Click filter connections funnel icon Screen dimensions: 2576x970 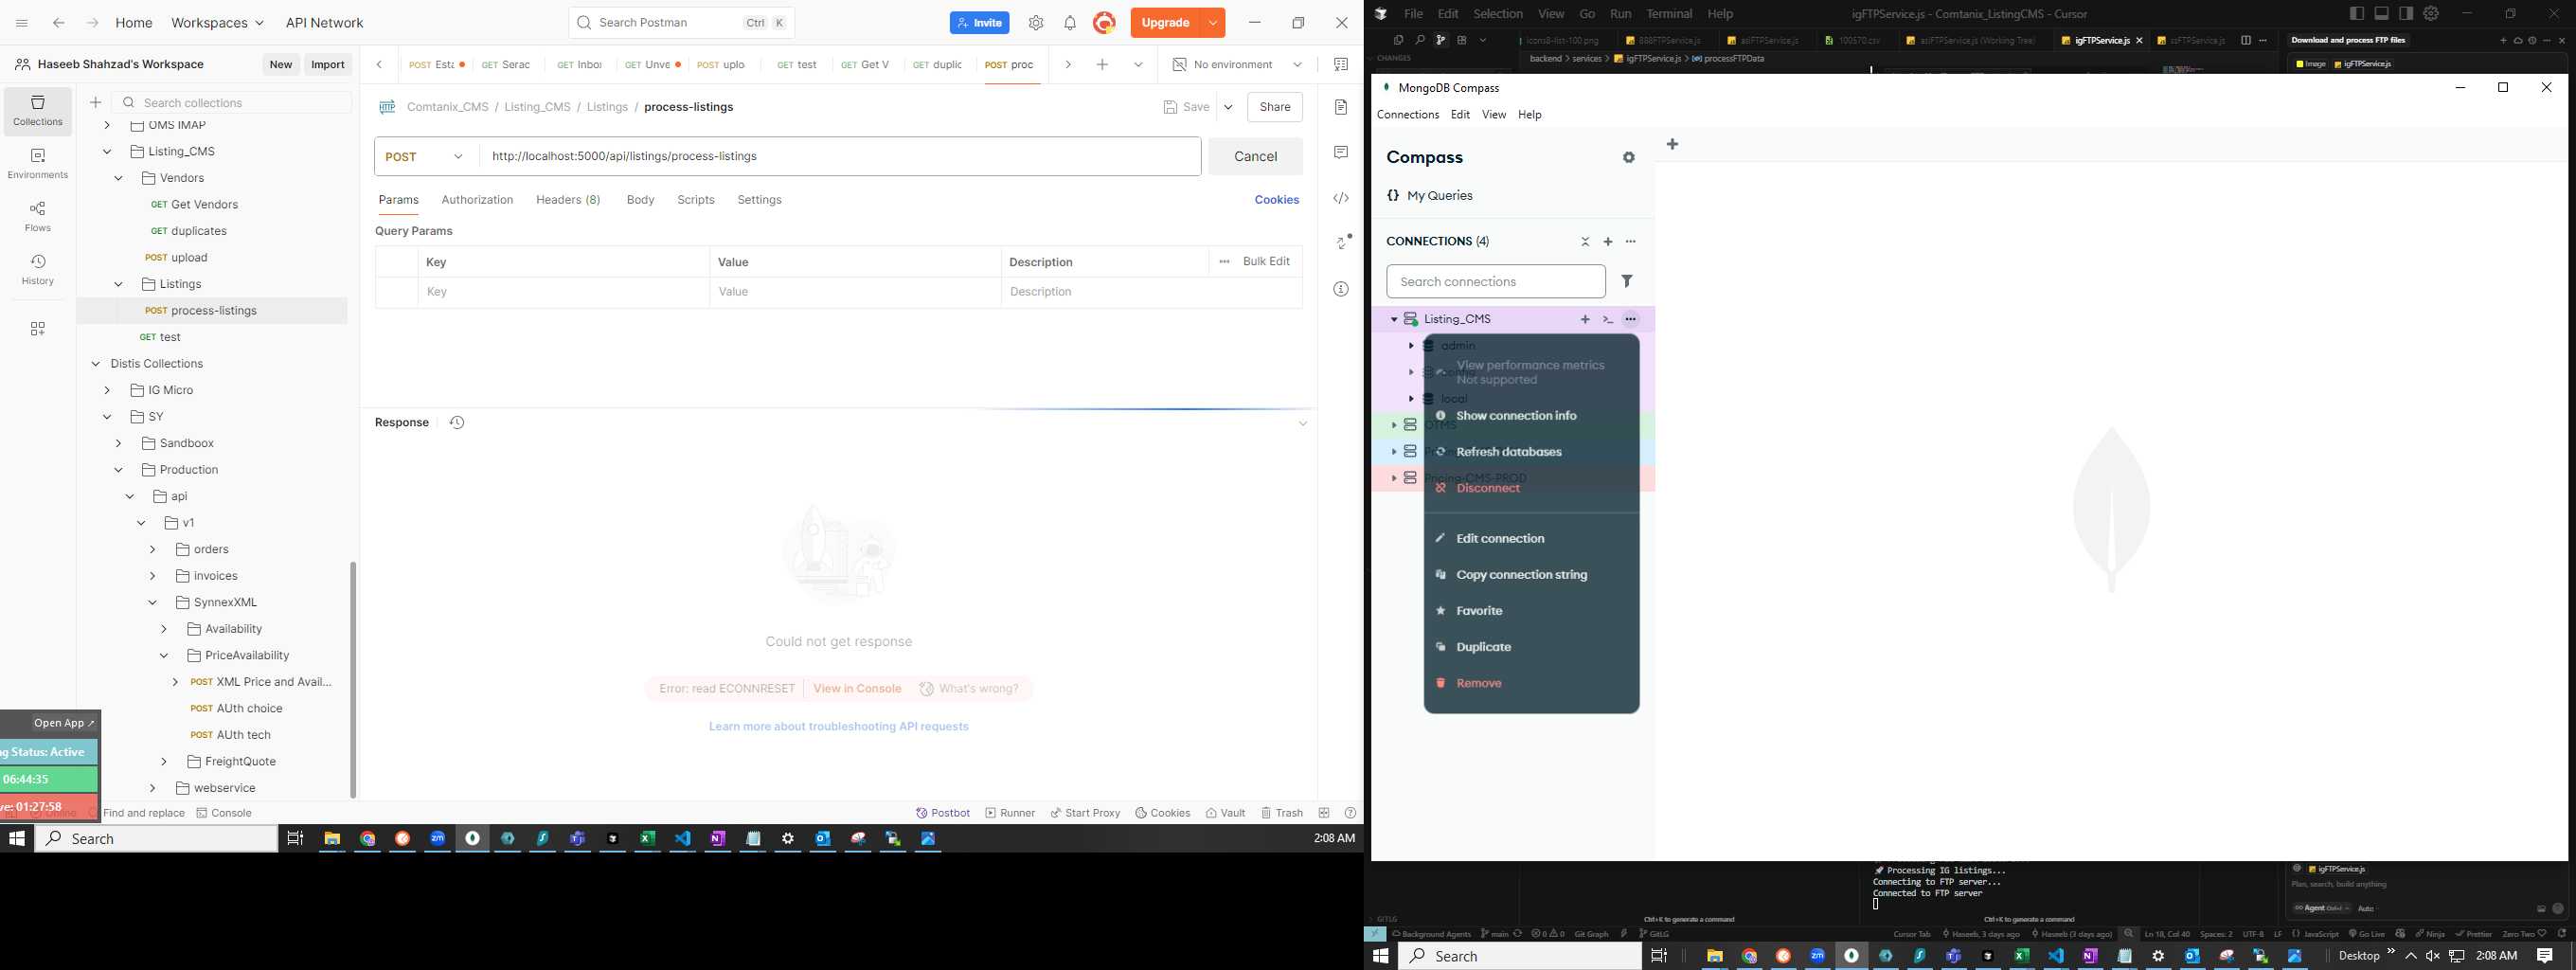coord(1627,282)
